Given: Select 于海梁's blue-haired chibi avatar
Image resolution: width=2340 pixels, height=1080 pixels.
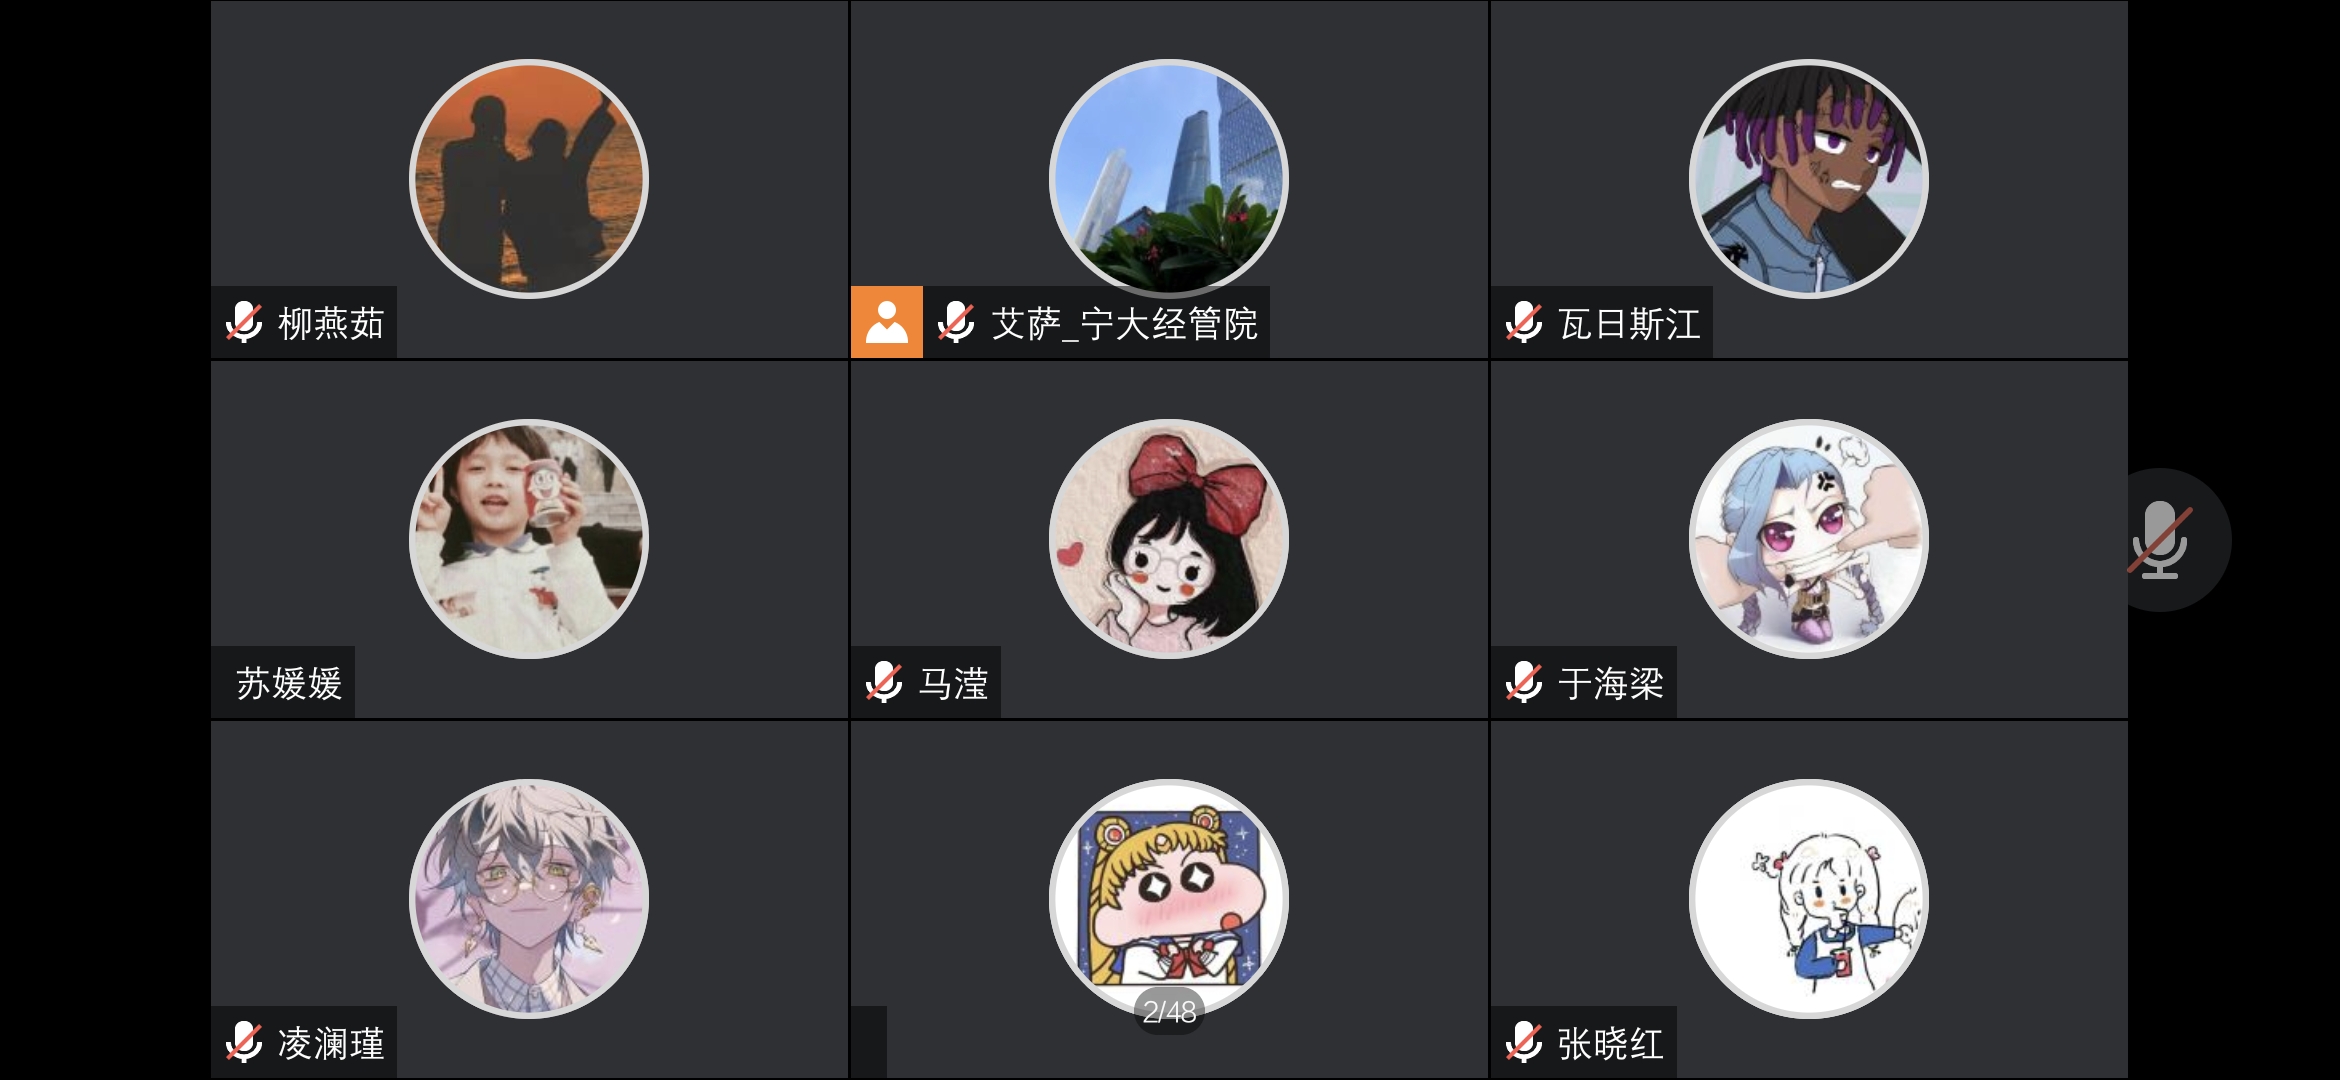Looking at the screenshot, I should pyautogui.click(x=1809, y=539).
